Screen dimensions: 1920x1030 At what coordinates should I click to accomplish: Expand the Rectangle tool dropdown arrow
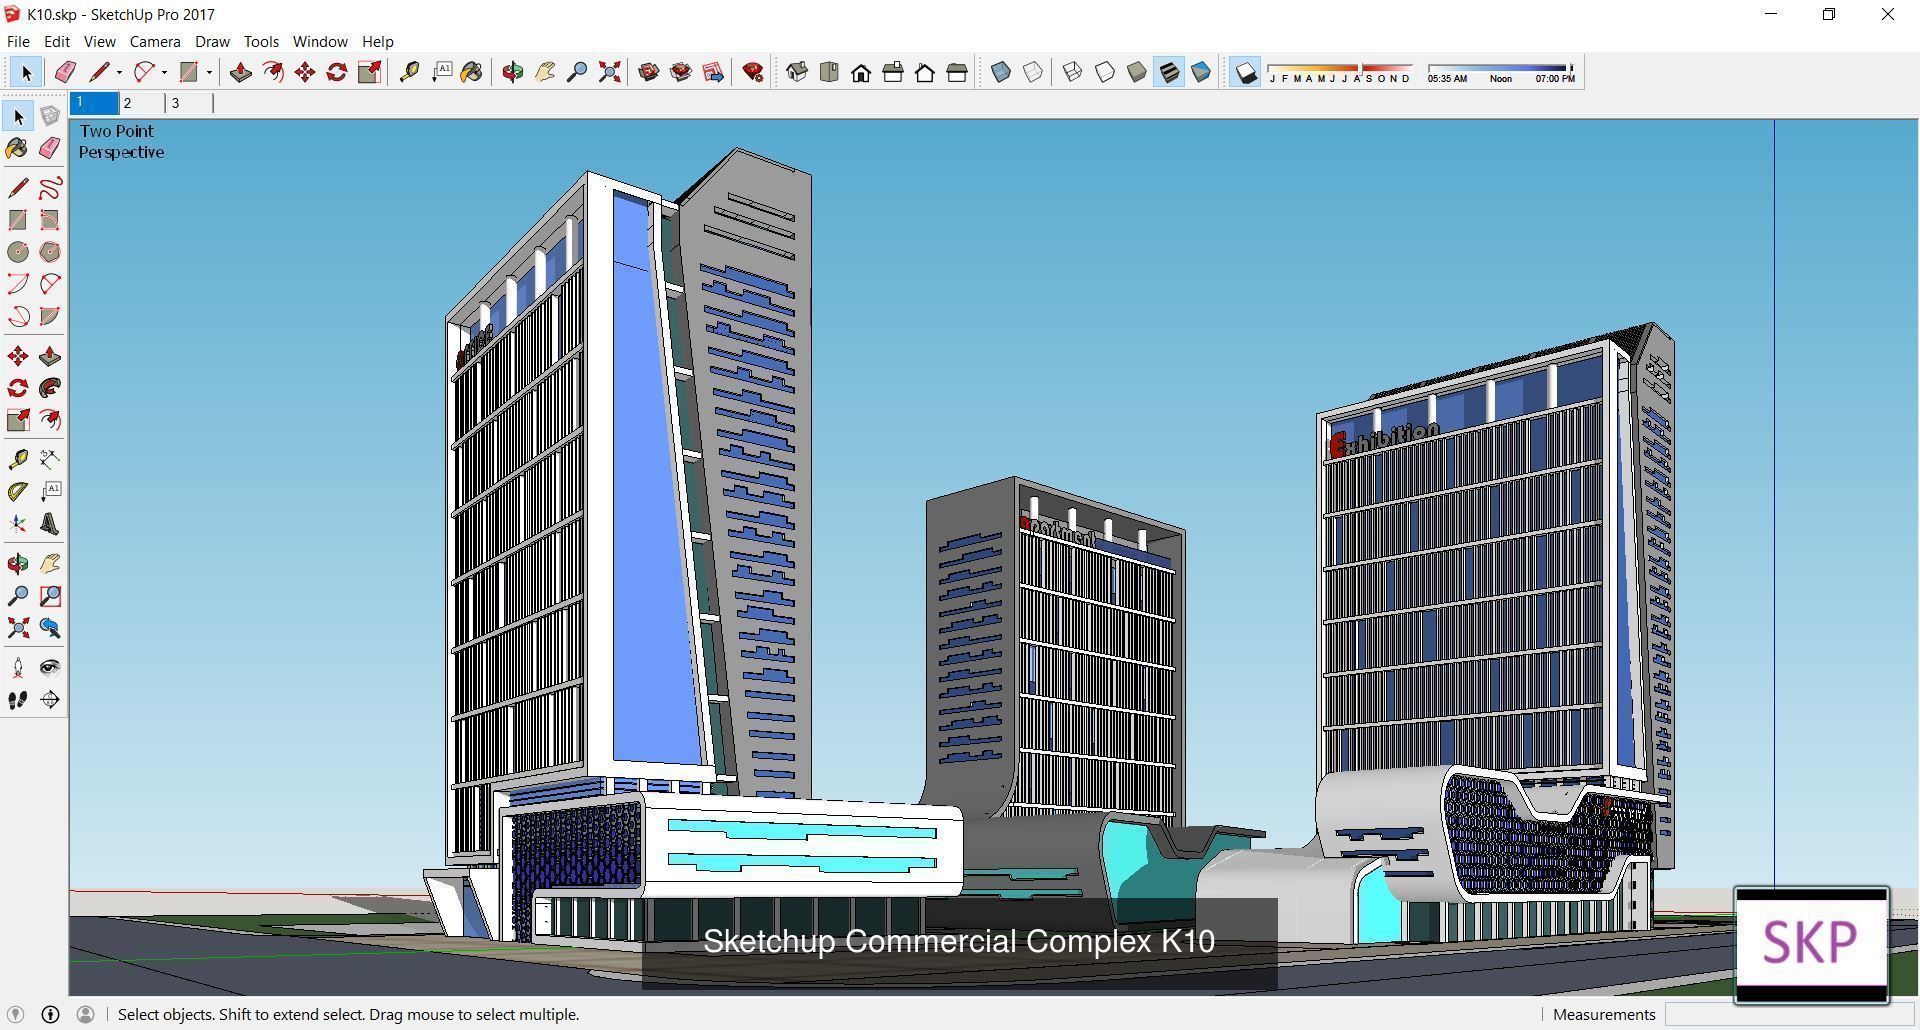coord(209,72)
